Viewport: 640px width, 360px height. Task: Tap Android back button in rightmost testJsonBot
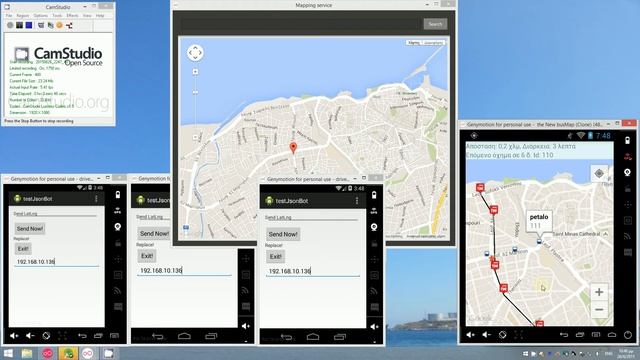click(x=287, y=337)
